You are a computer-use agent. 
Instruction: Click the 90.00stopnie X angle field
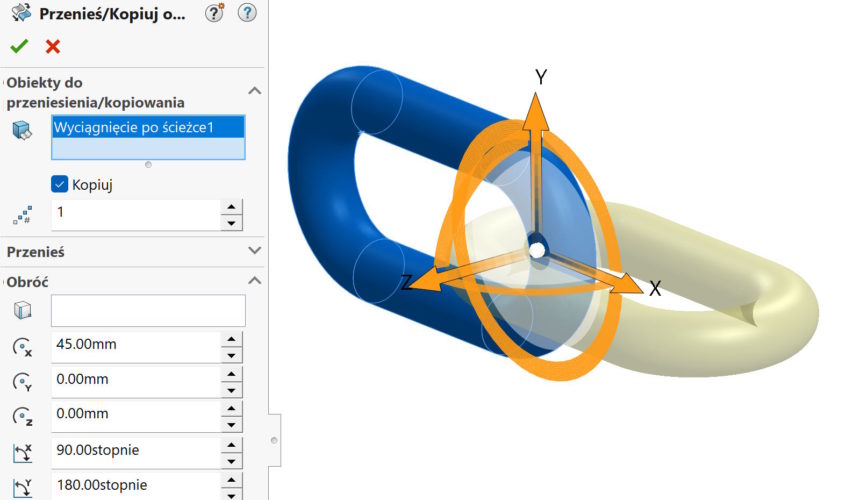click(x=134, y=451)
